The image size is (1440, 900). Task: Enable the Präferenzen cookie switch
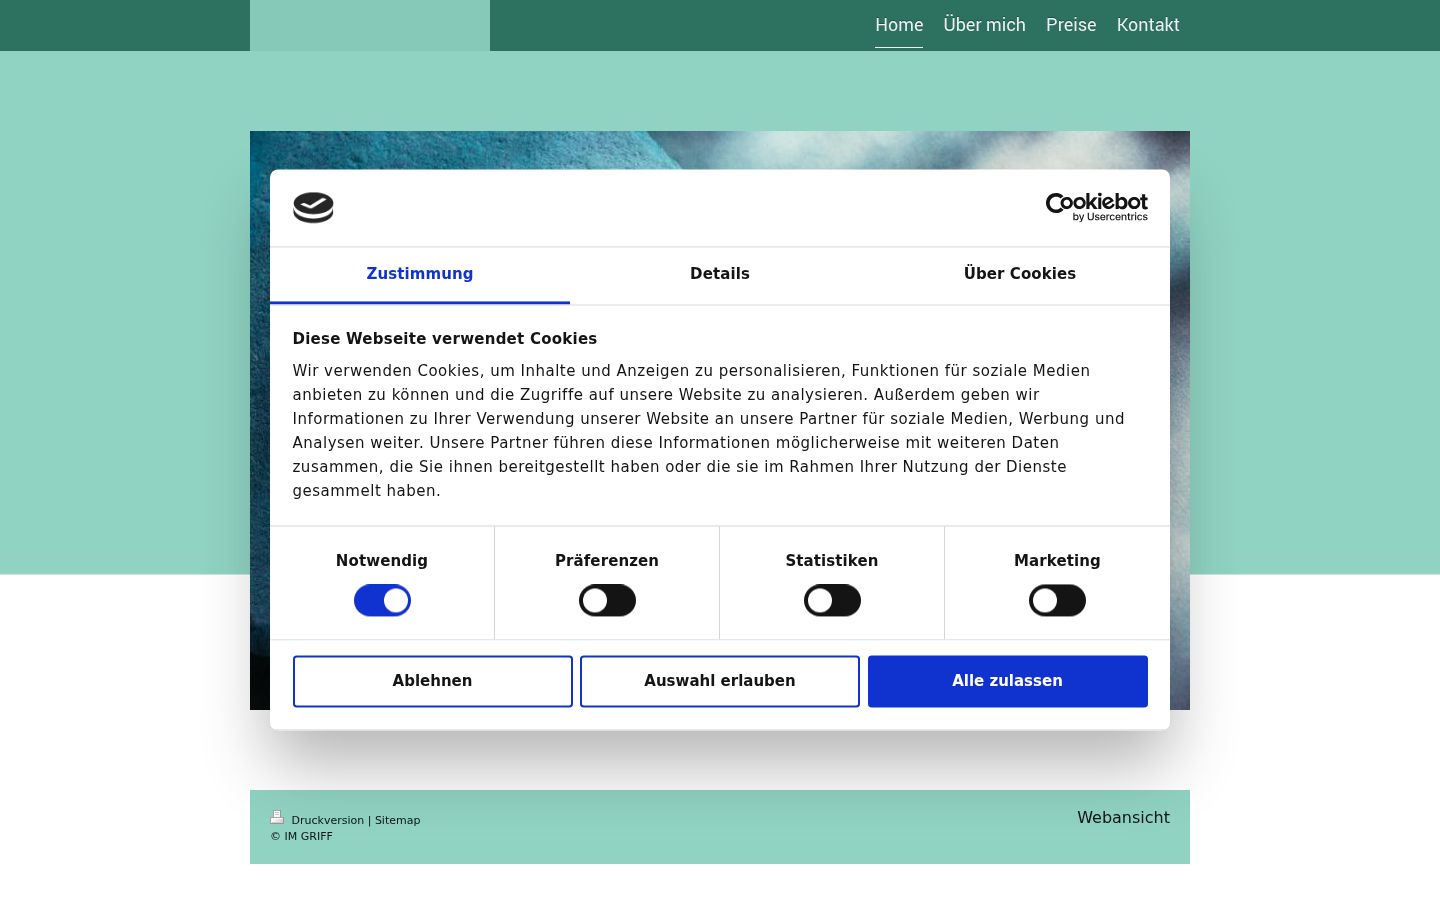pos(607,600)
